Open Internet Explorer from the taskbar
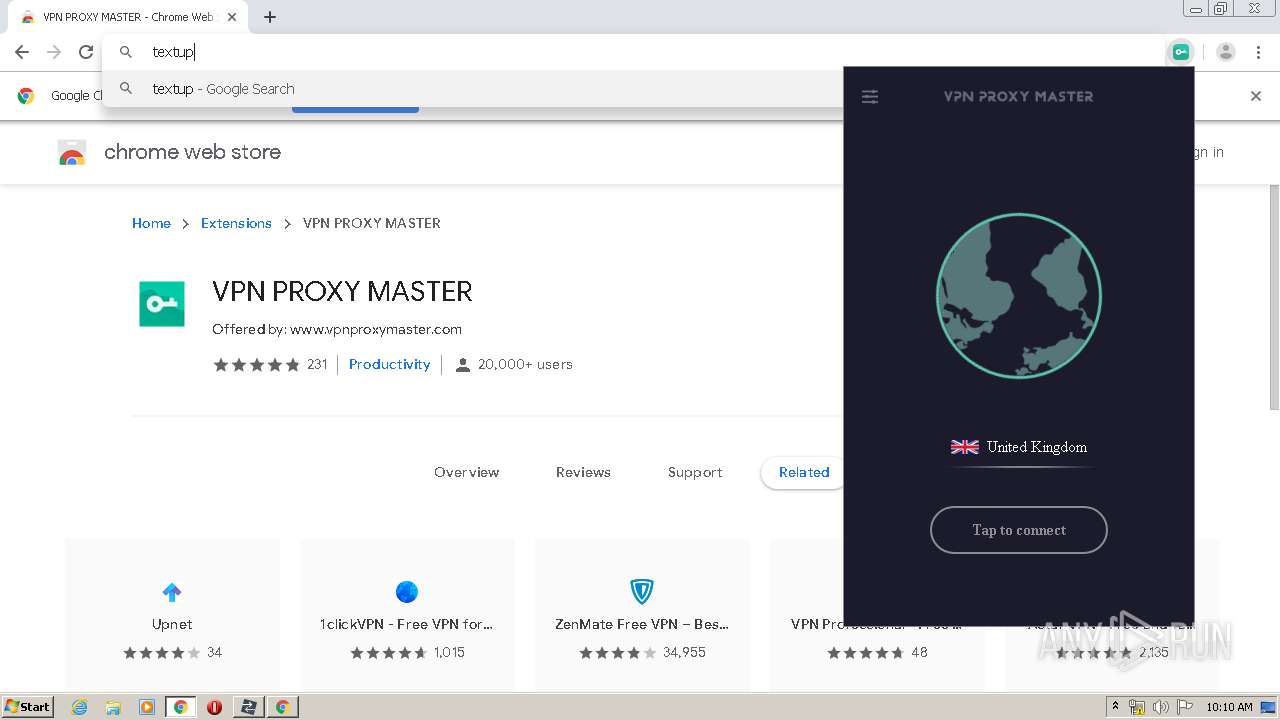This screenshot has height=720, width=1280. tap(80, 707)
